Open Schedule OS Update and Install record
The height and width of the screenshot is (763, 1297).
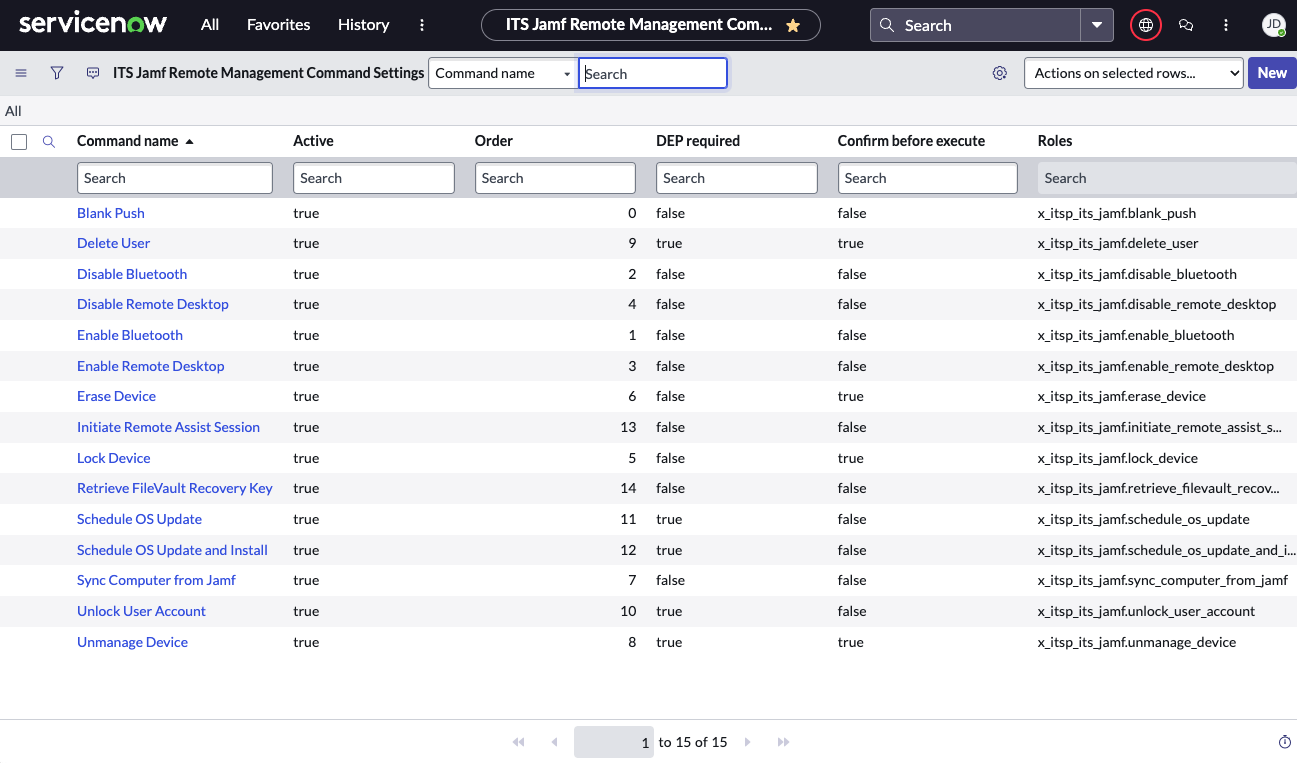[x=172, y=550]
